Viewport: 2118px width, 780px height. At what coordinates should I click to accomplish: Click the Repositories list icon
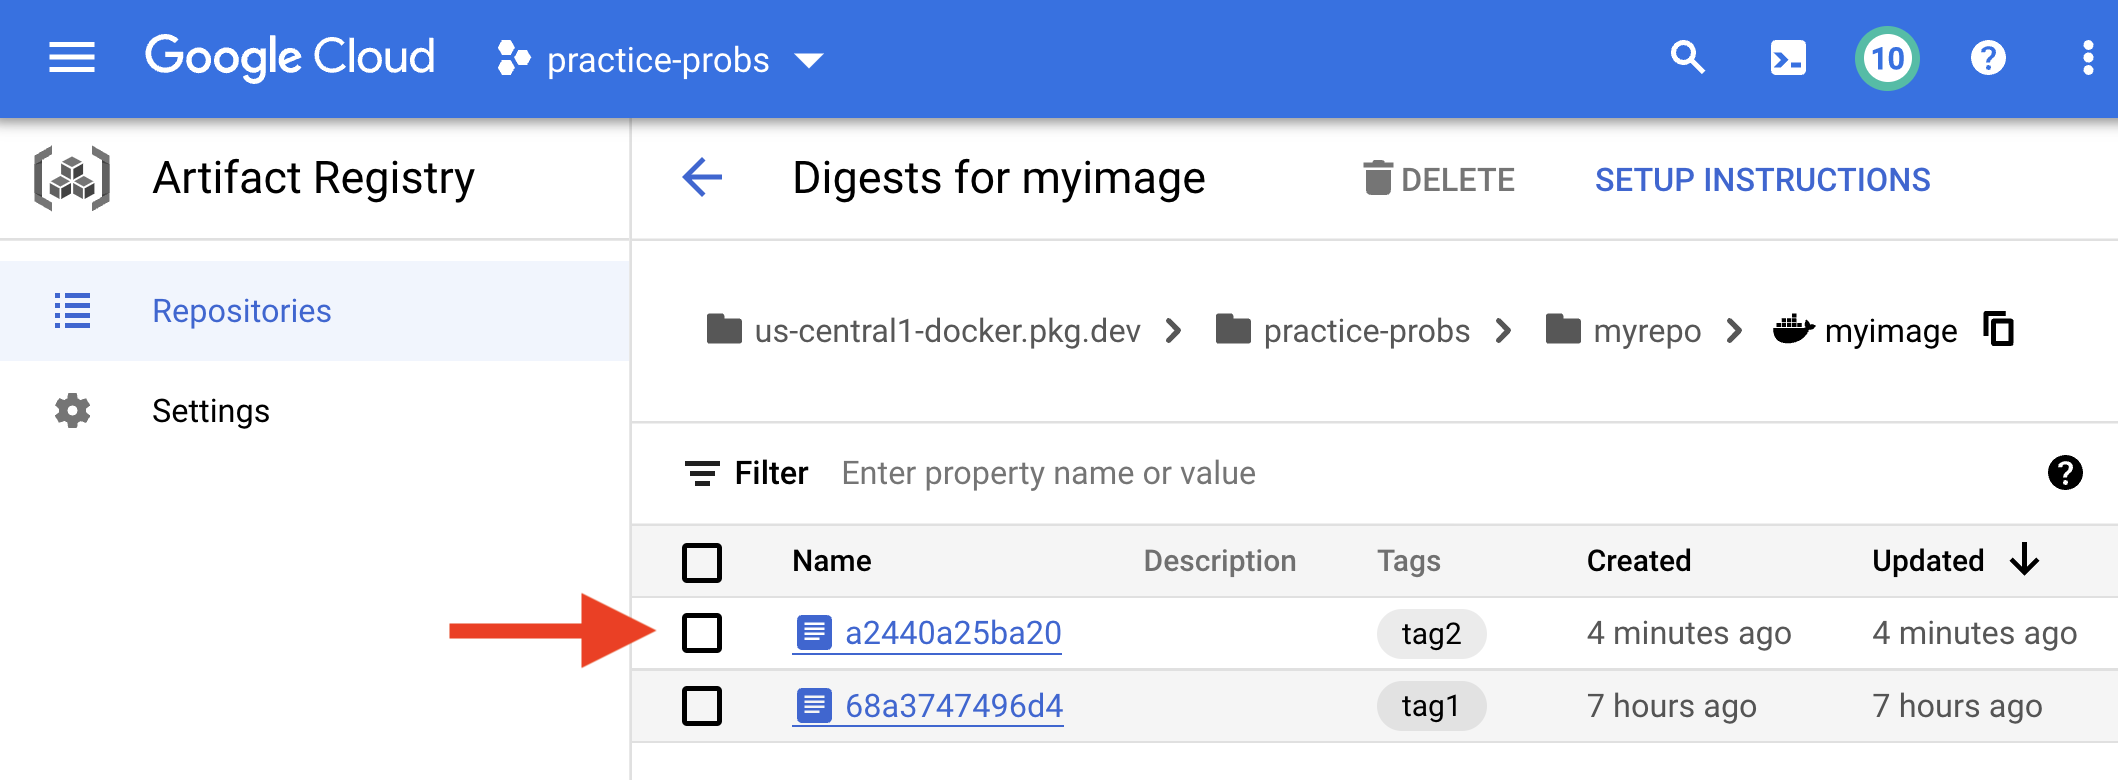click(72, 311)
